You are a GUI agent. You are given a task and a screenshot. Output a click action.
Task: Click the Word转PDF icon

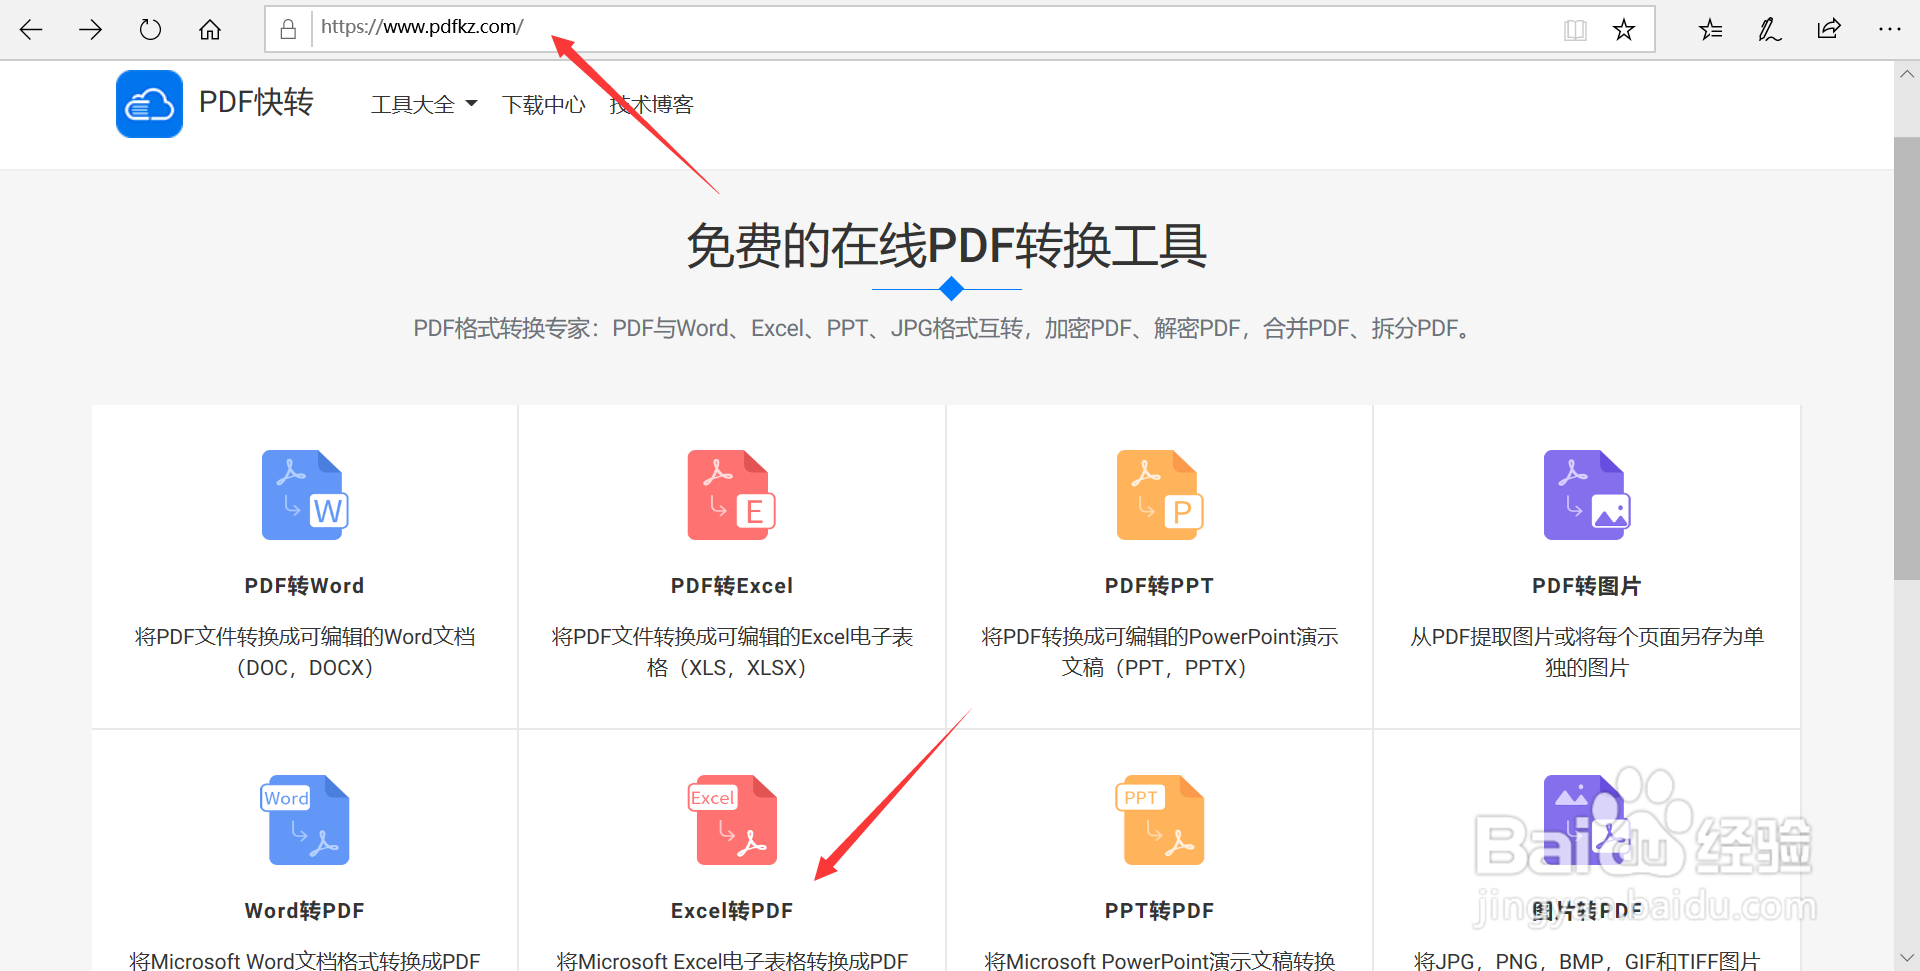305,820
